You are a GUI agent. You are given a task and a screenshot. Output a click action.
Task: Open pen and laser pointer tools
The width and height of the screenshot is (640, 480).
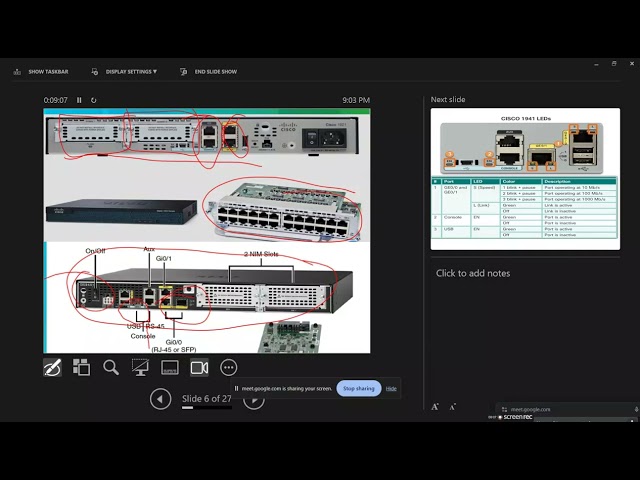(53, 367)
